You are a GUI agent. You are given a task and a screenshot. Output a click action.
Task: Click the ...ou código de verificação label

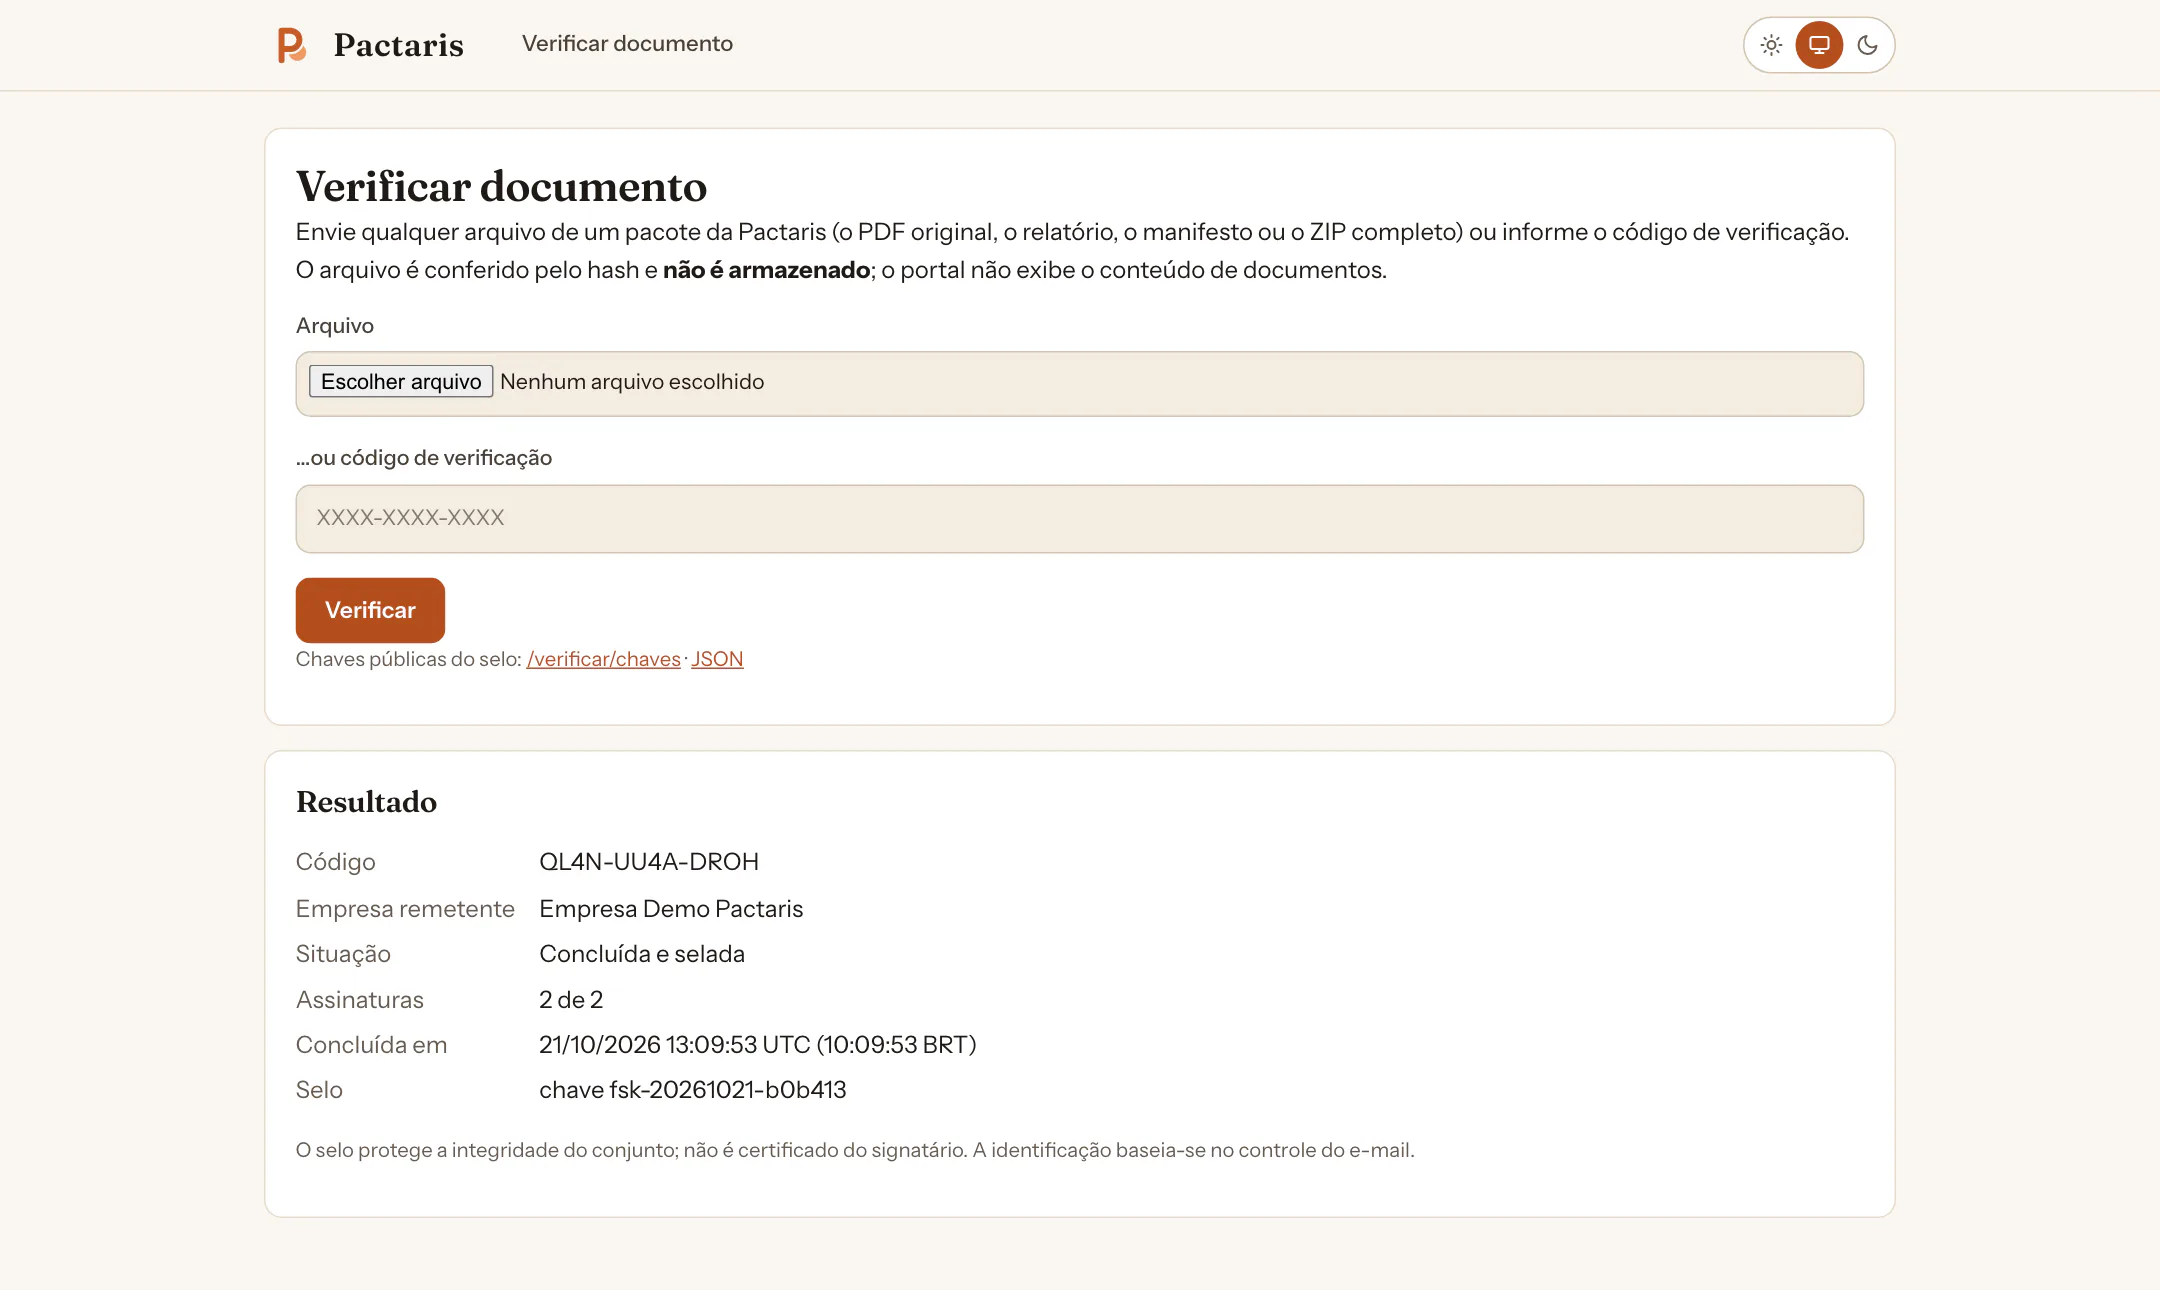424,458
